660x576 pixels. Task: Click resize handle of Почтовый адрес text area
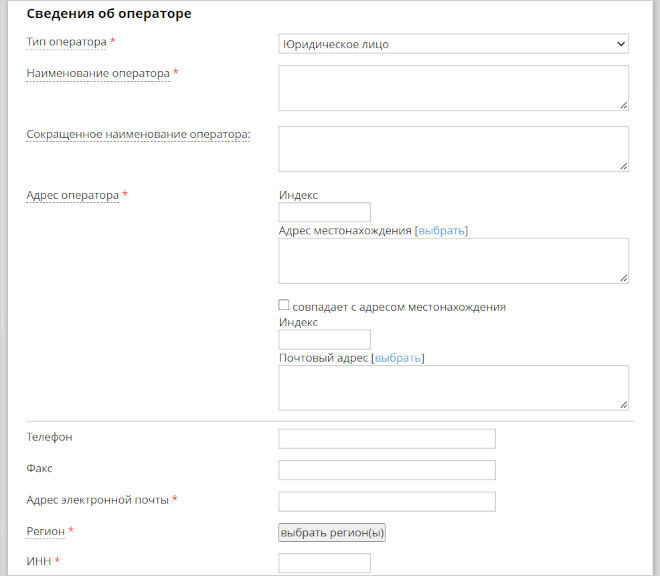623,404
